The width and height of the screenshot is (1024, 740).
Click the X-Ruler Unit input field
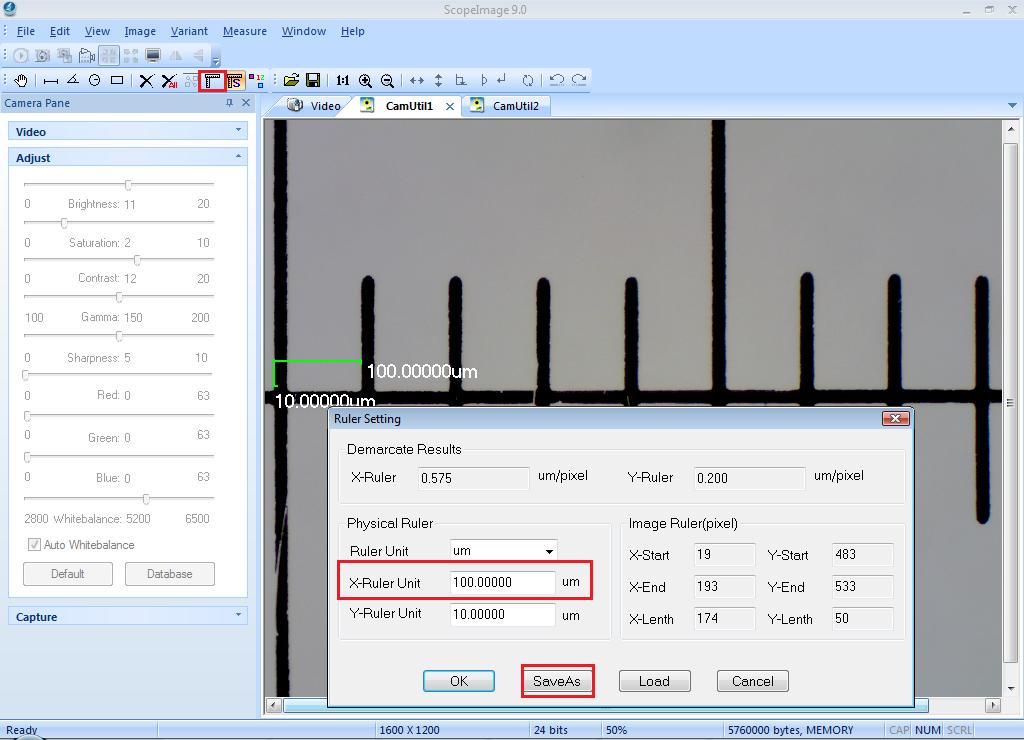[x=503, y=582]
